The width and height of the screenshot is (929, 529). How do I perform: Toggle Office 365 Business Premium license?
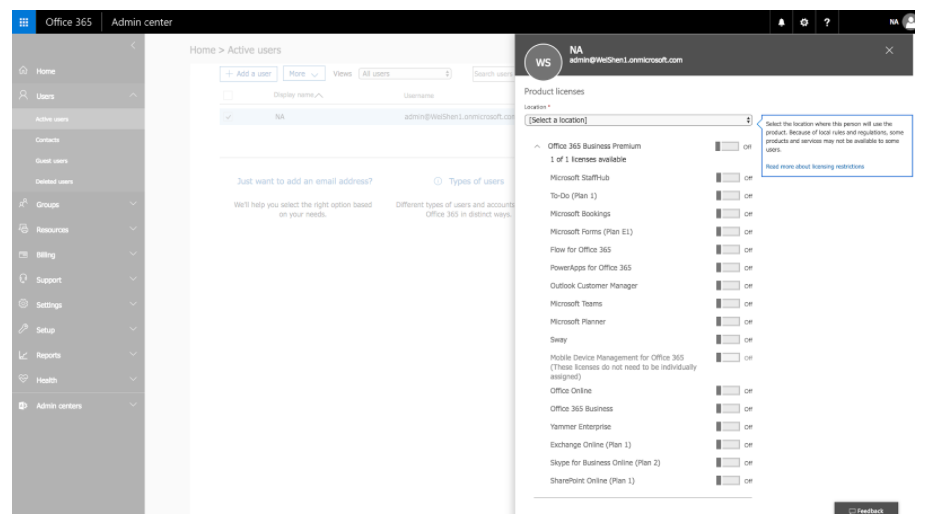click(x=727, y=146)
